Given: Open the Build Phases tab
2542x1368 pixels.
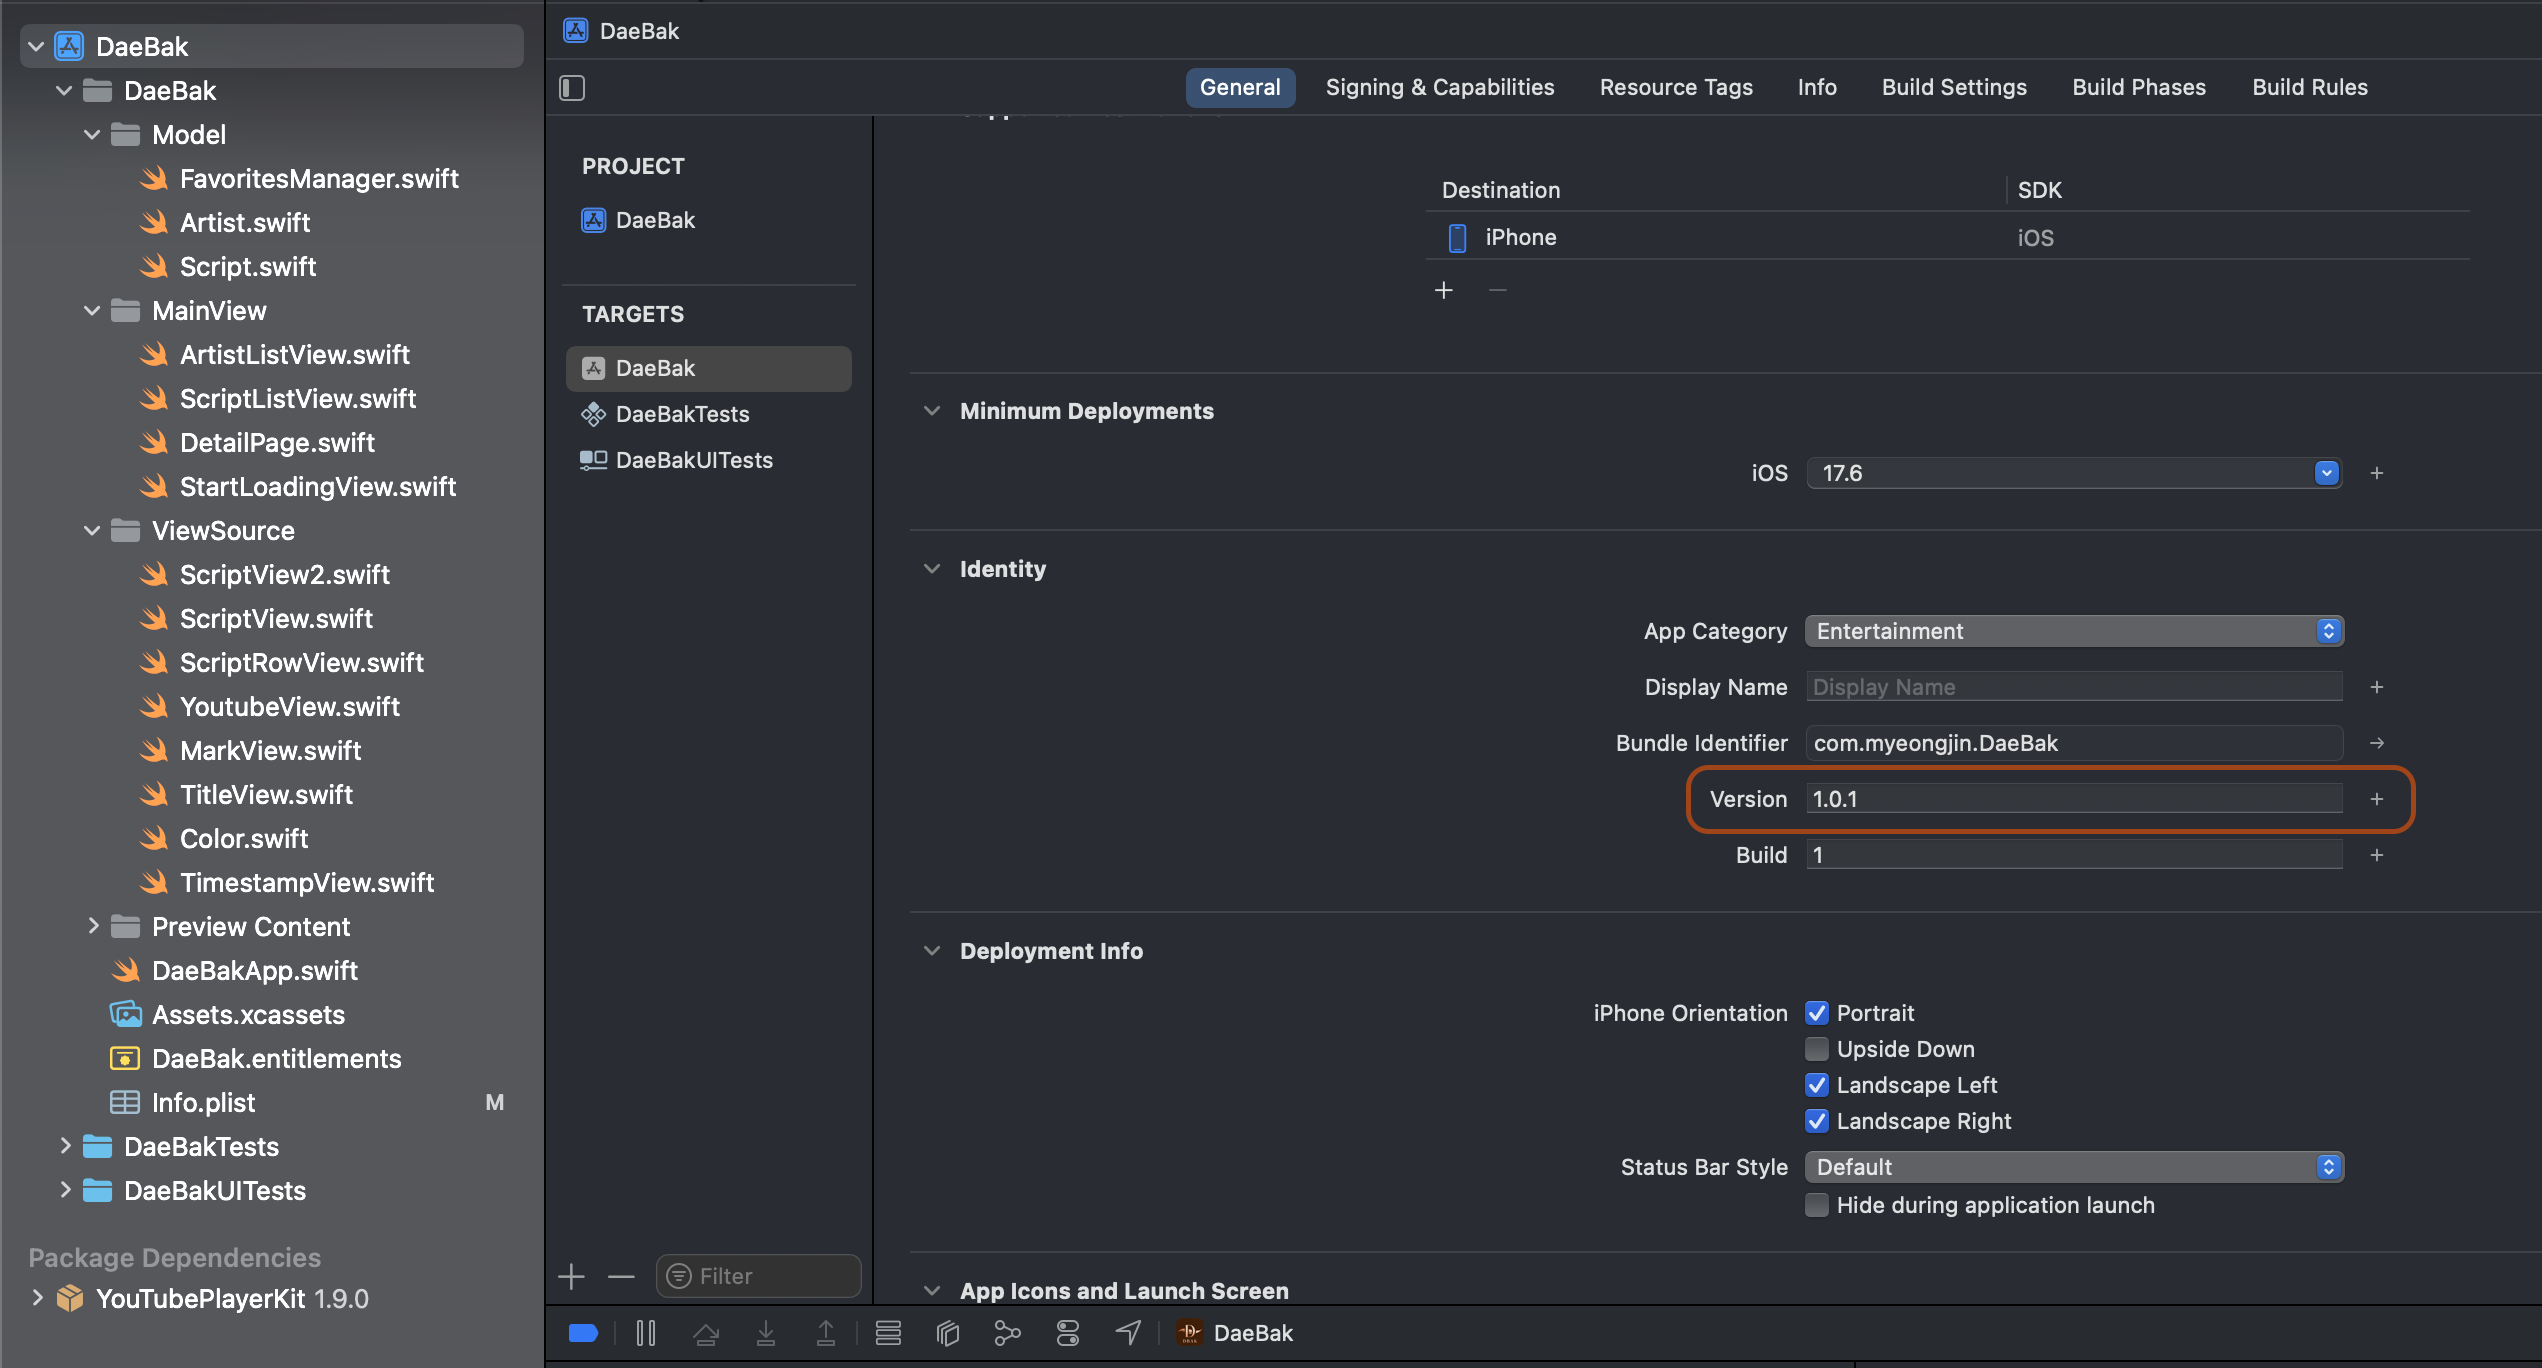Looking at the screenshot, I should click(2139, 88).
